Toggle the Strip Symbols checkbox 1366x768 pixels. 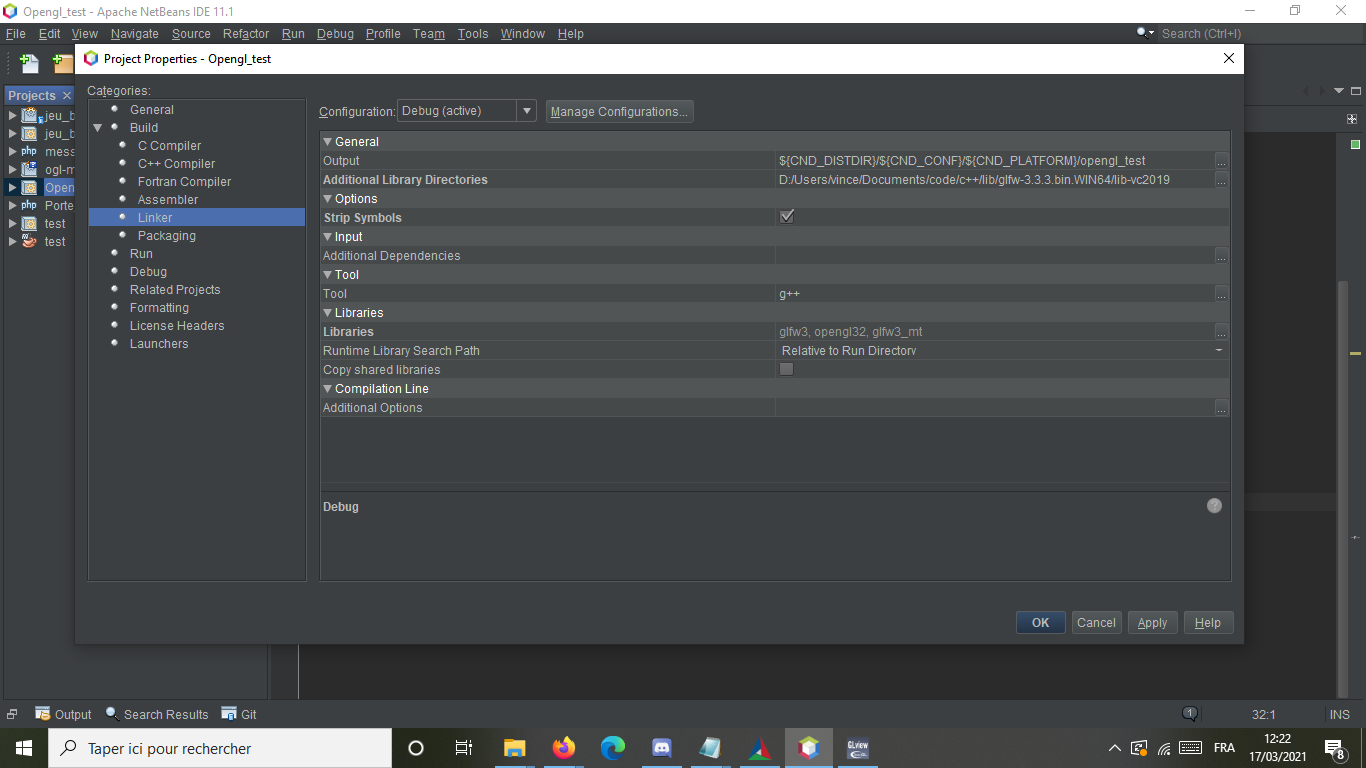787,217
